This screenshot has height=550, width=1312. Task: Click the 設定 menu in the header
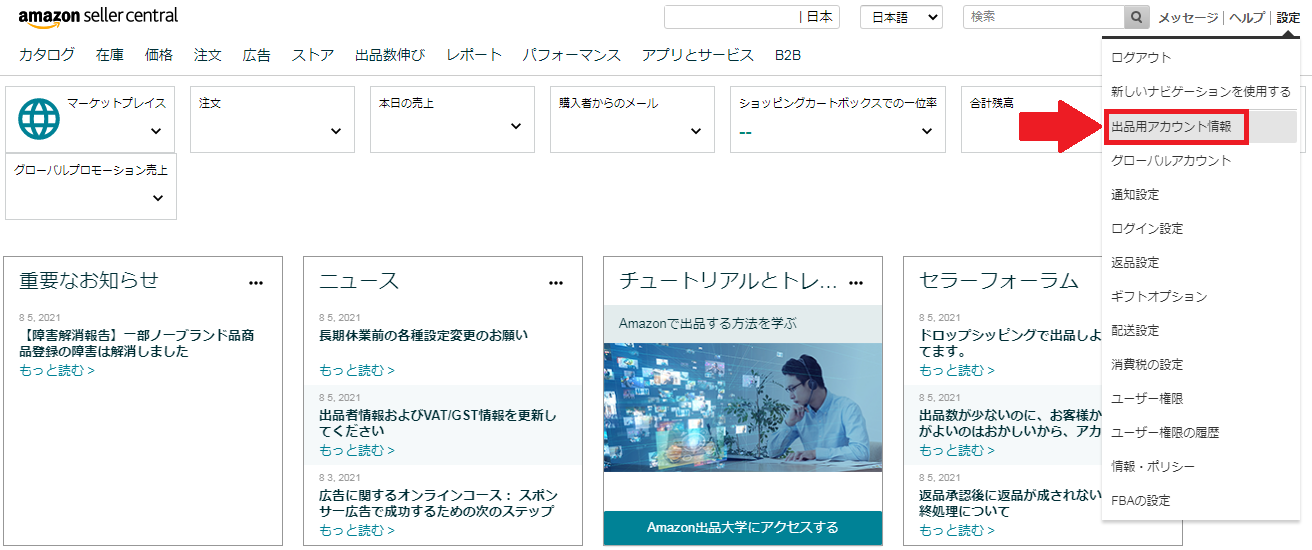pos(1288,18)
